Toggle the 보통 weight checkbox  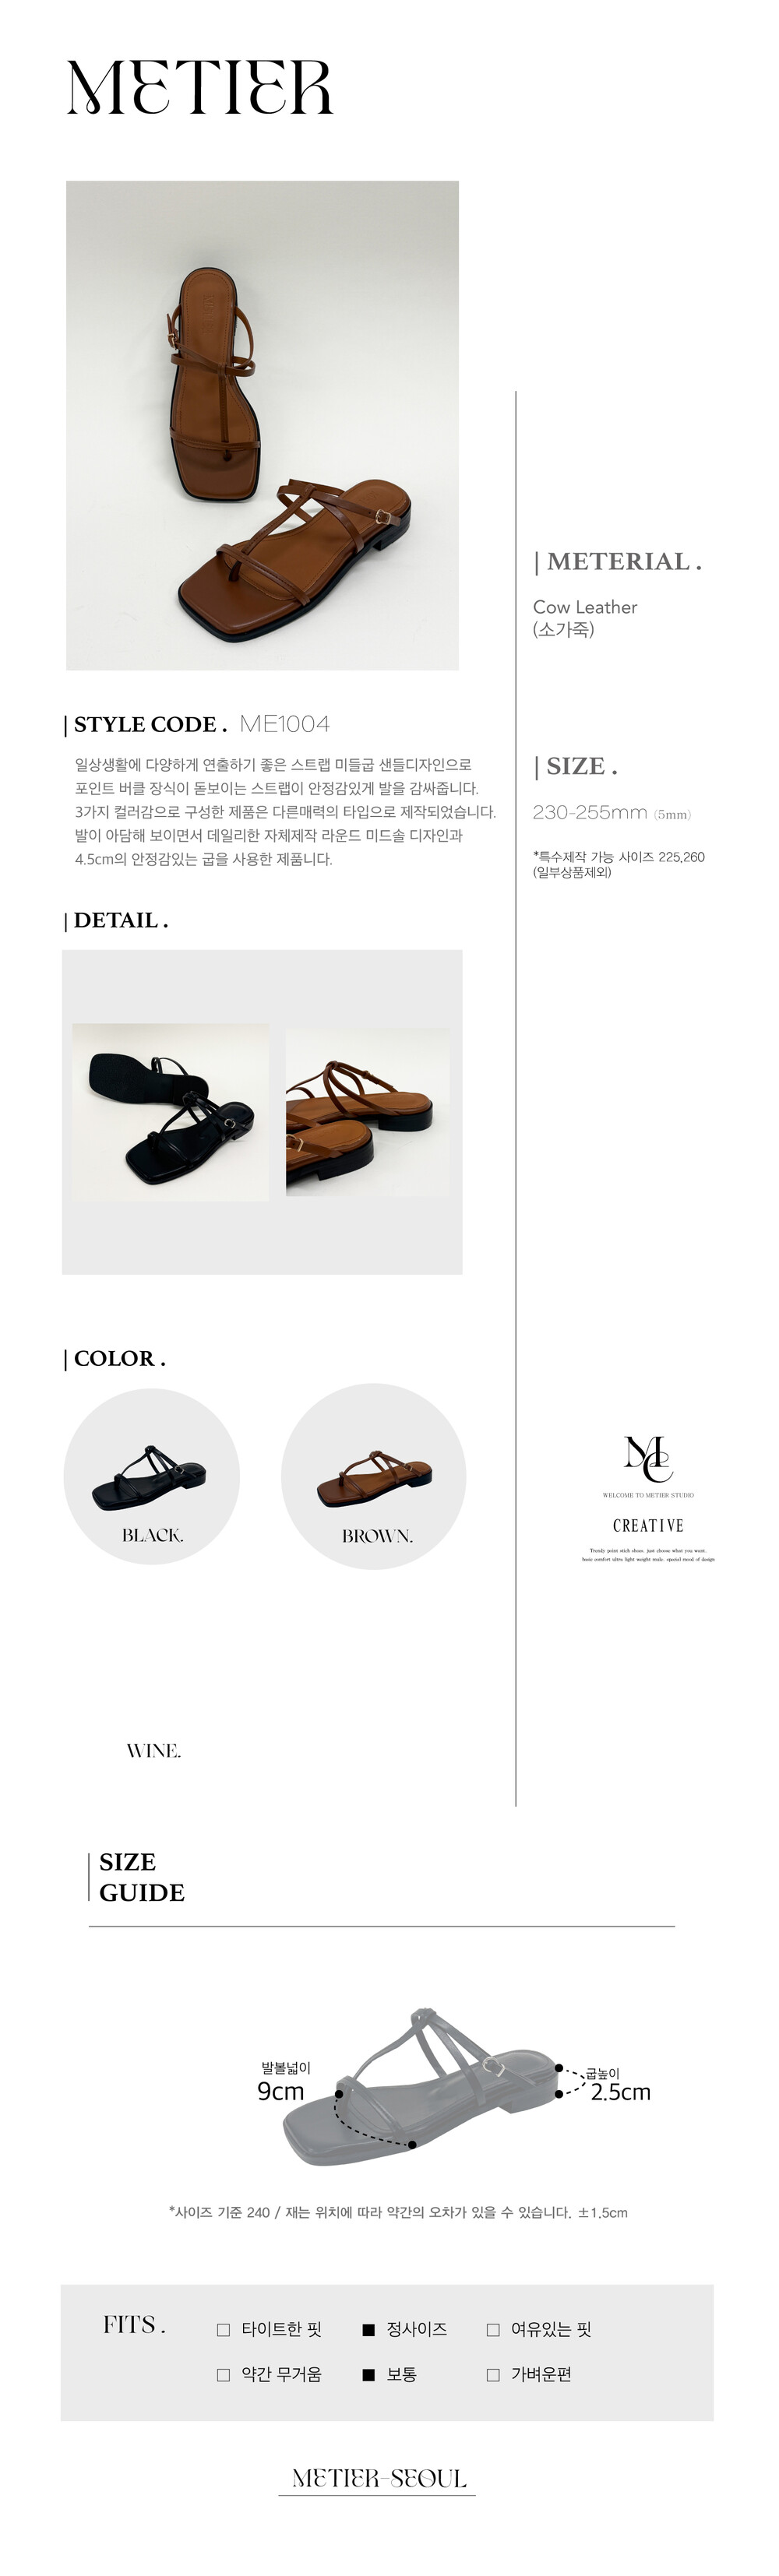pos(368,2374)
